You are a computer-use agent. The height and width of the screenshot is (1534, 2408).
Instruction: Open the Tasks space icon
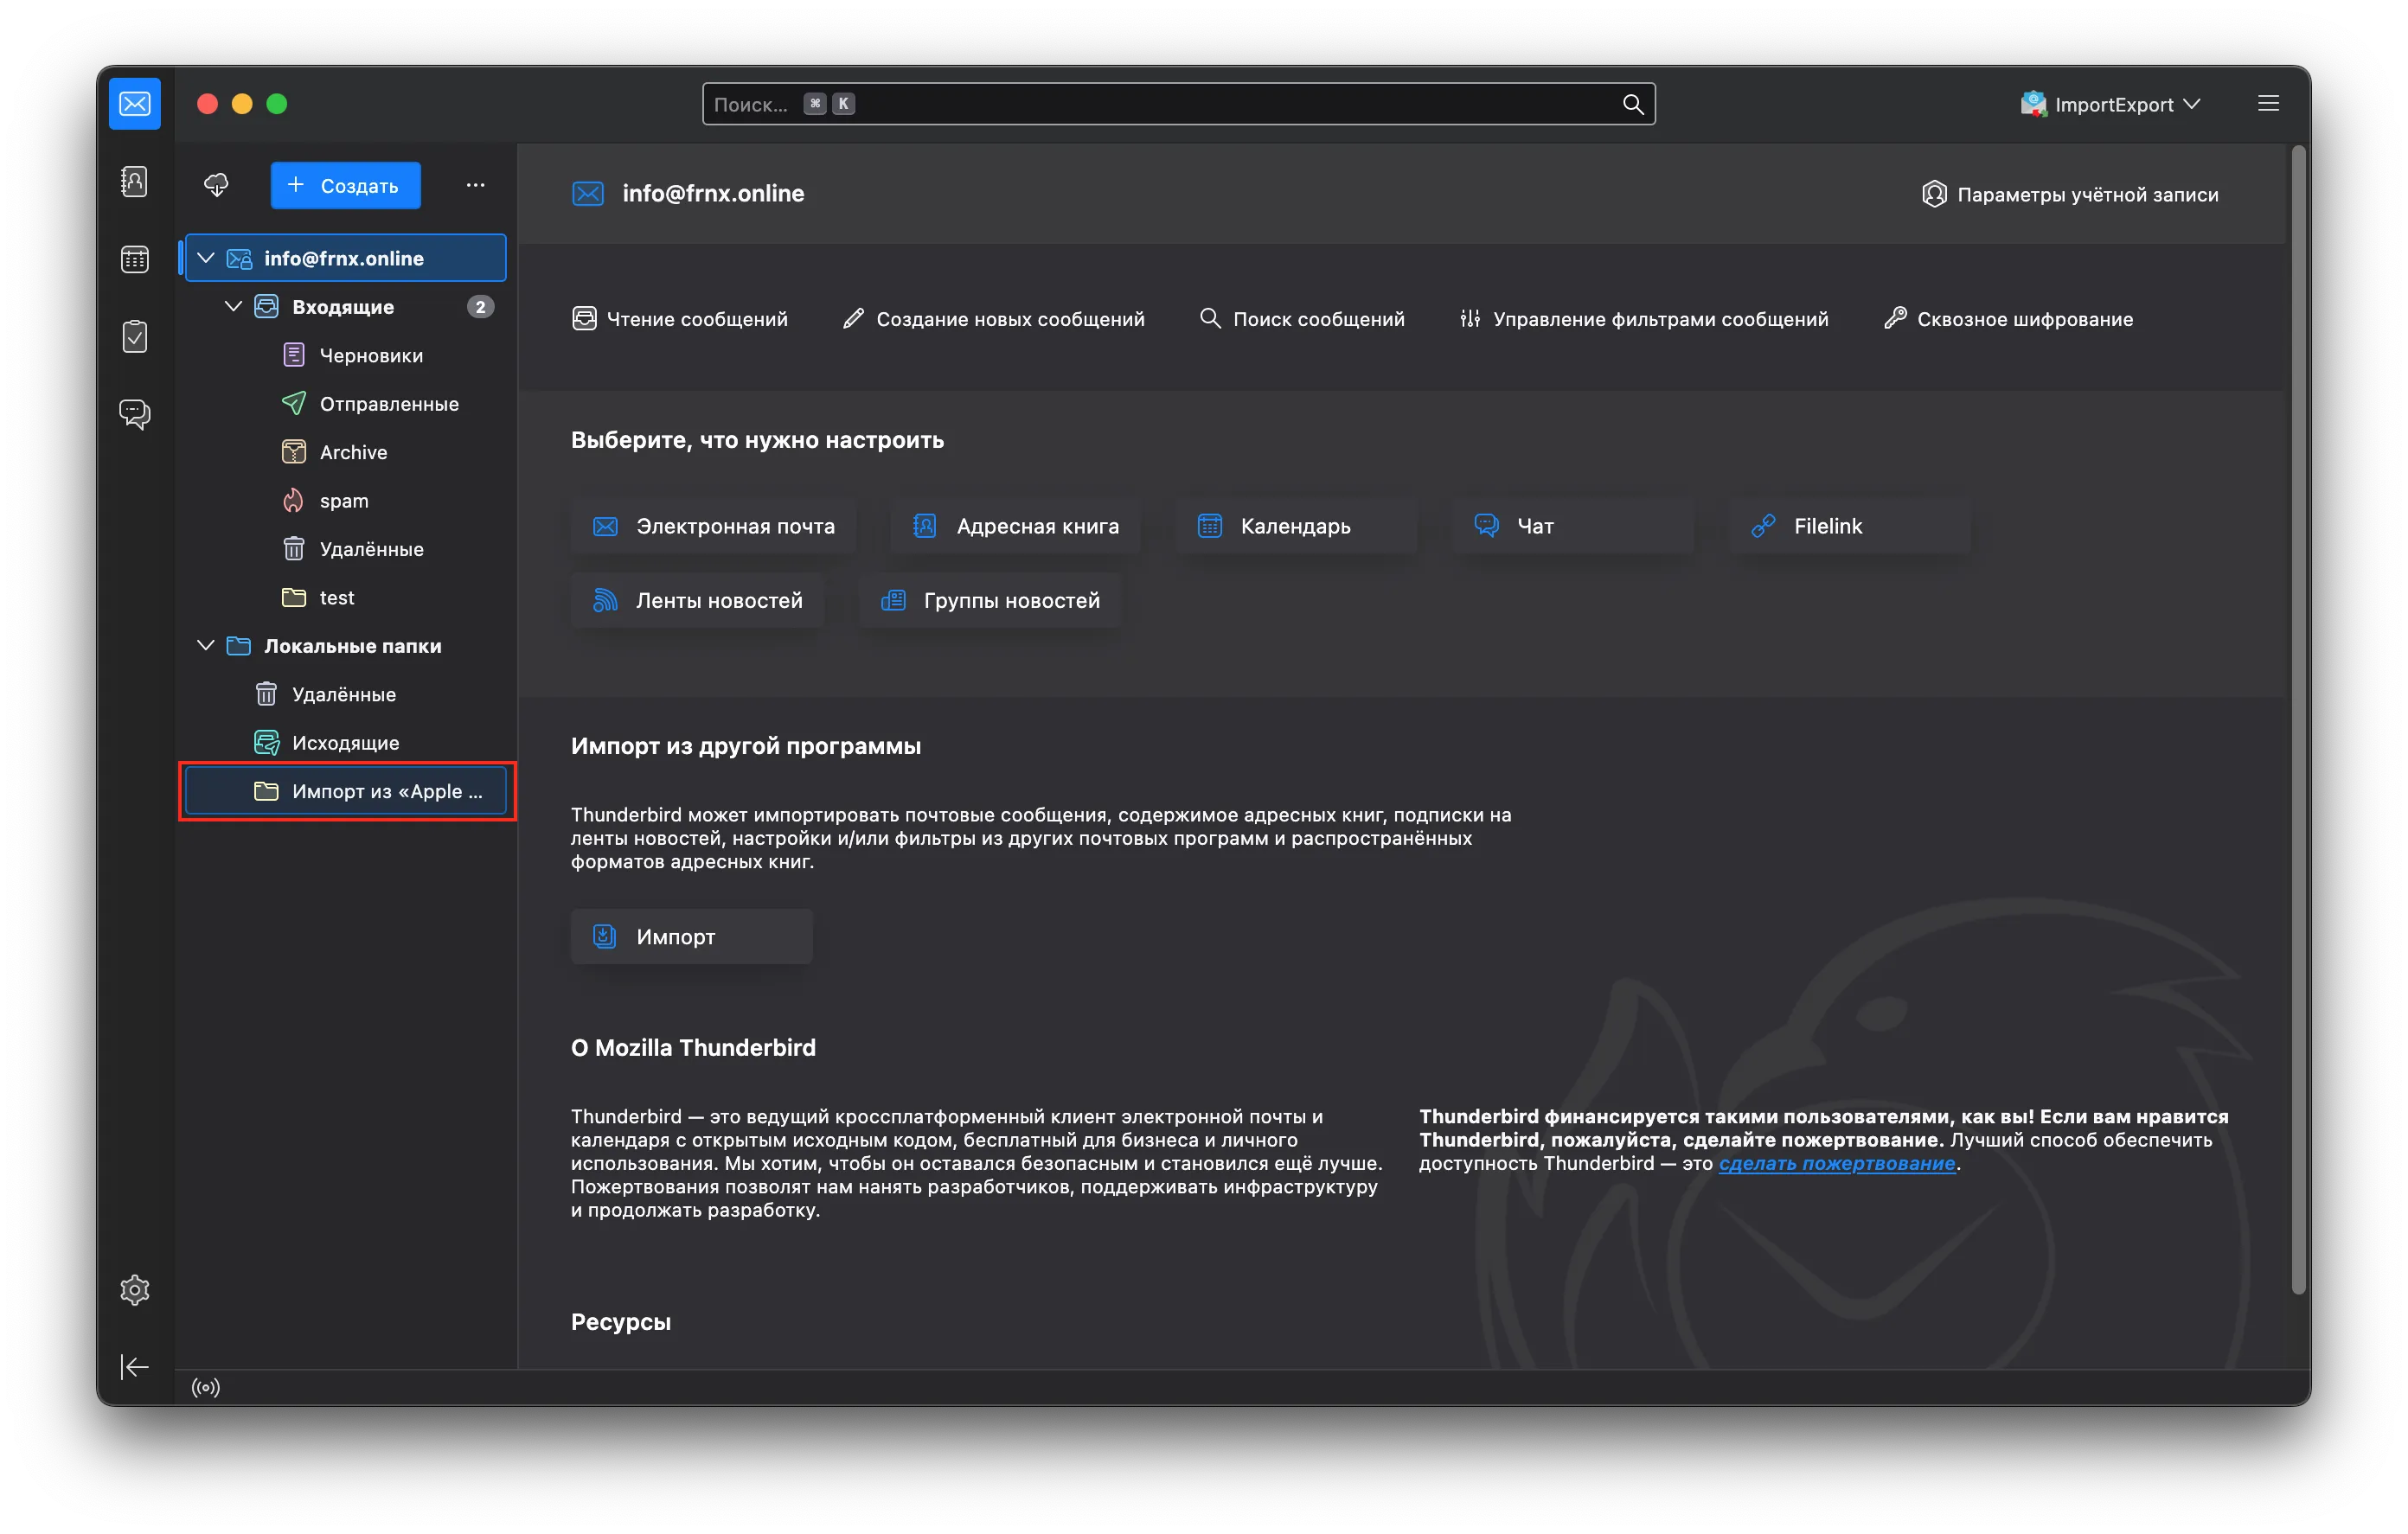(134, 337)
